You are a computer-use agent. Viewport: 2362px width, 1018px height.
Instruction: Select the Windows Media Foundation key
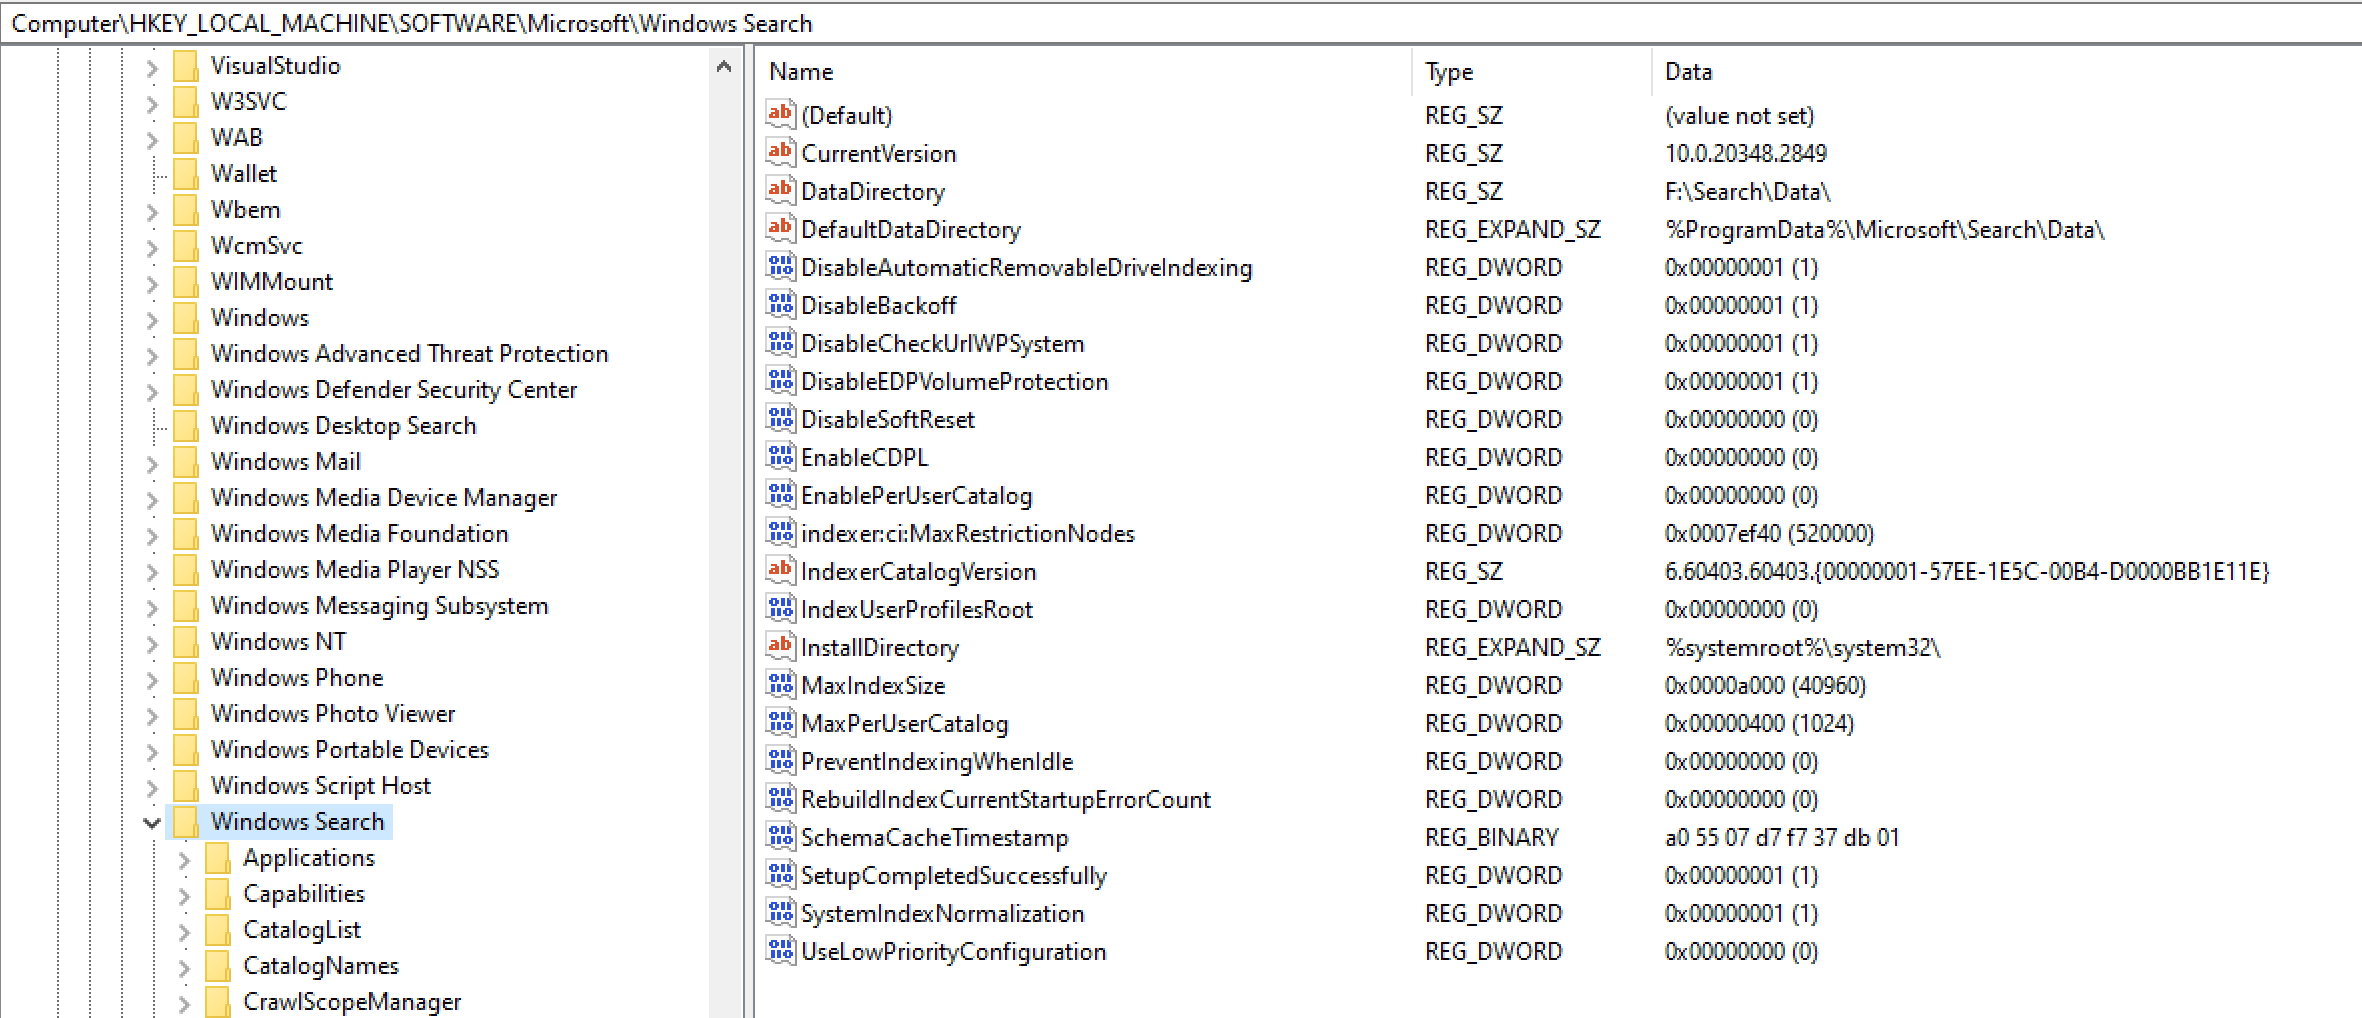(360, 533)
